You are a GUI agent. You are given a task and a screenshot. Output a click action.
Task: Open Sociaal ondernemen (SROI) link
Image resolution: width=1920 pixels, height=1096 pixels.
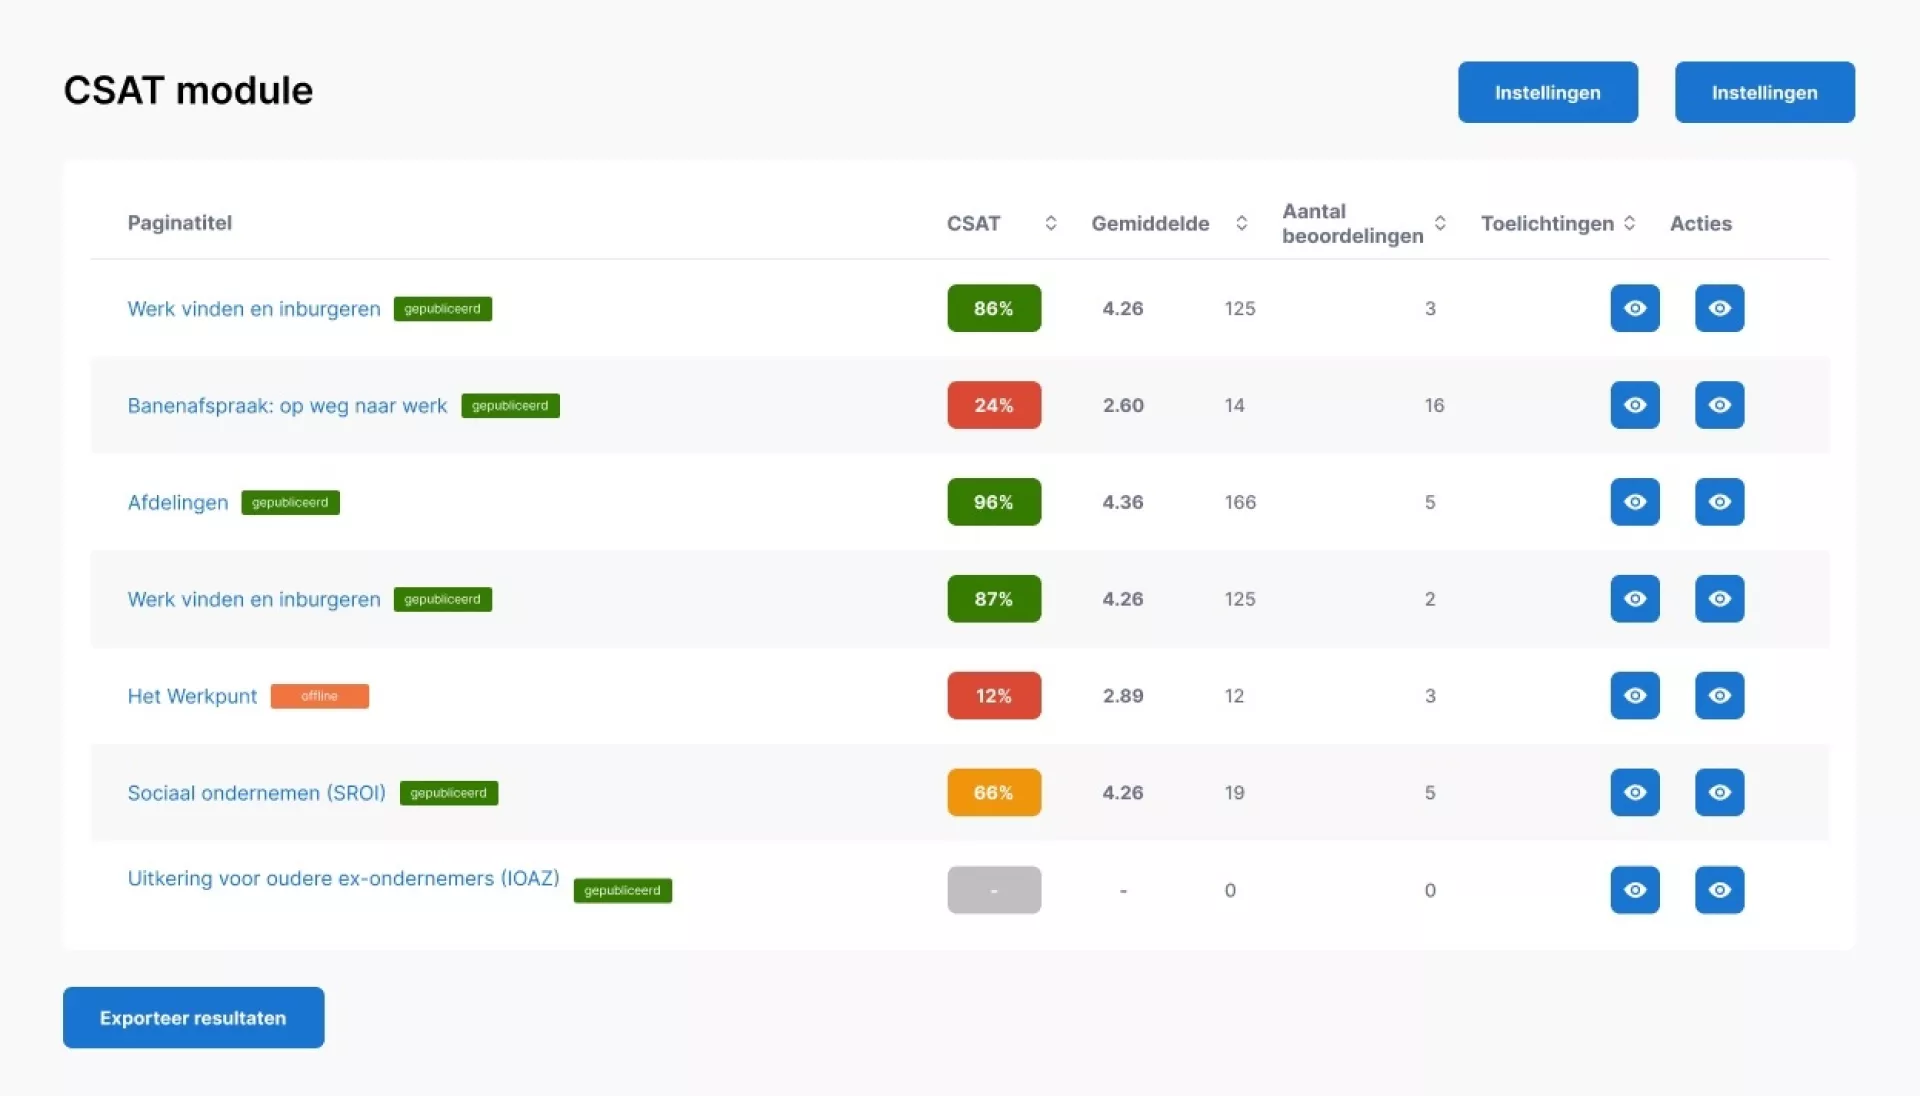256,793
